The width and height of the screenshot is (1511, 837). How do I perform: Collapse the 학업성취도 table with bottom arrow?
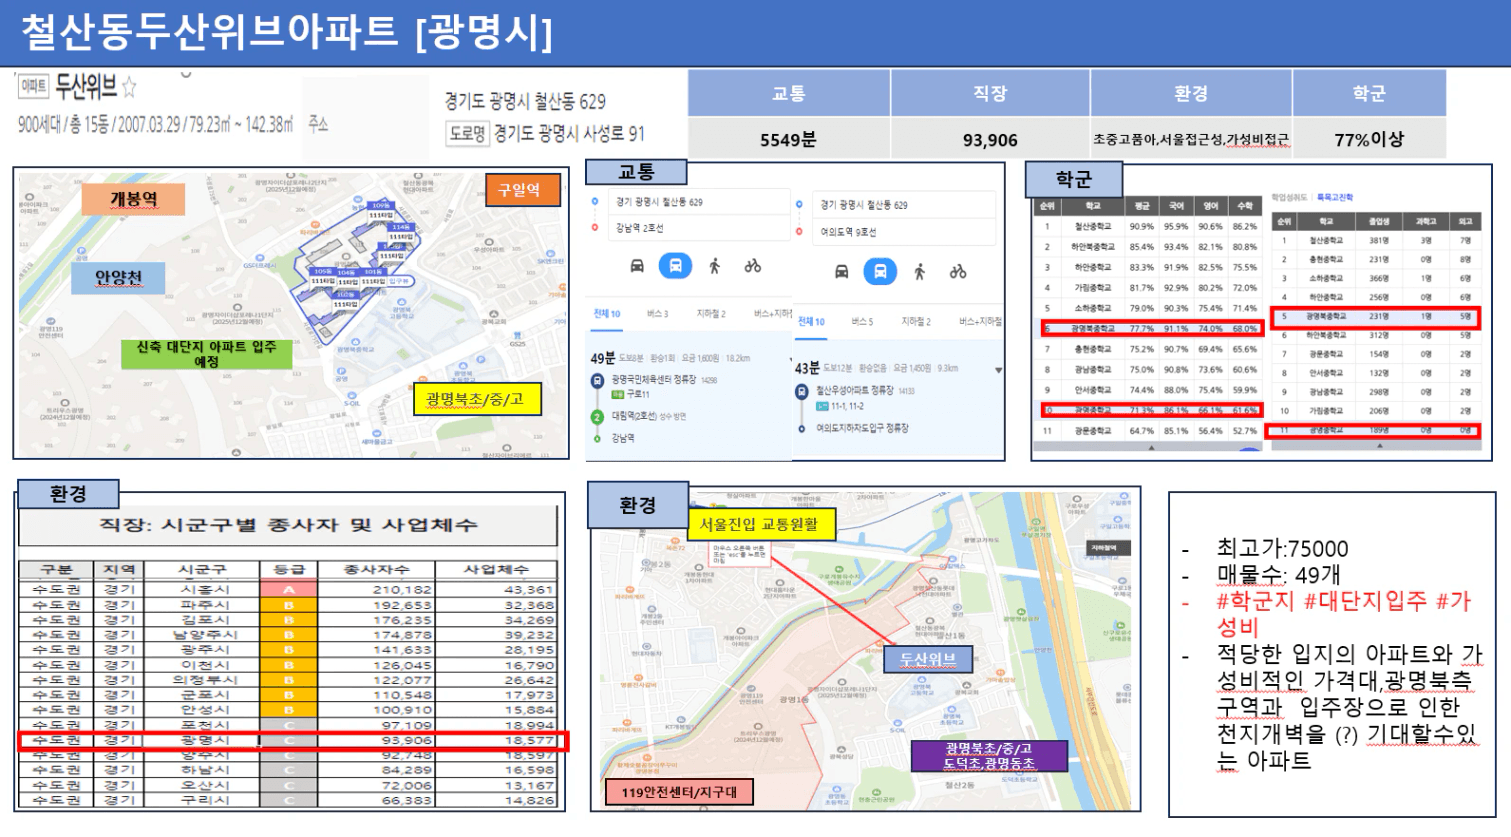1151,448
